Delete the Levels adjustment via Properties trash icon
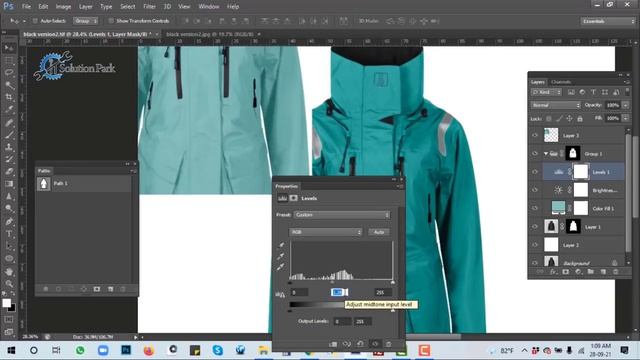The height and width of the screenshot is (360, 640). 389,344
